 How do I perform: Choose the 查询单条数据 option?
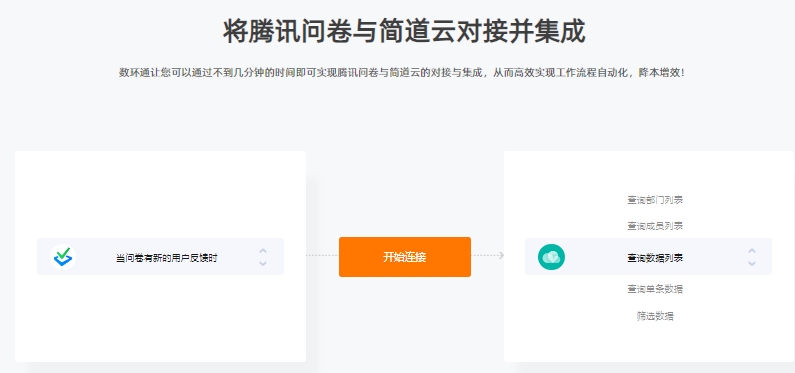[655, 289]
